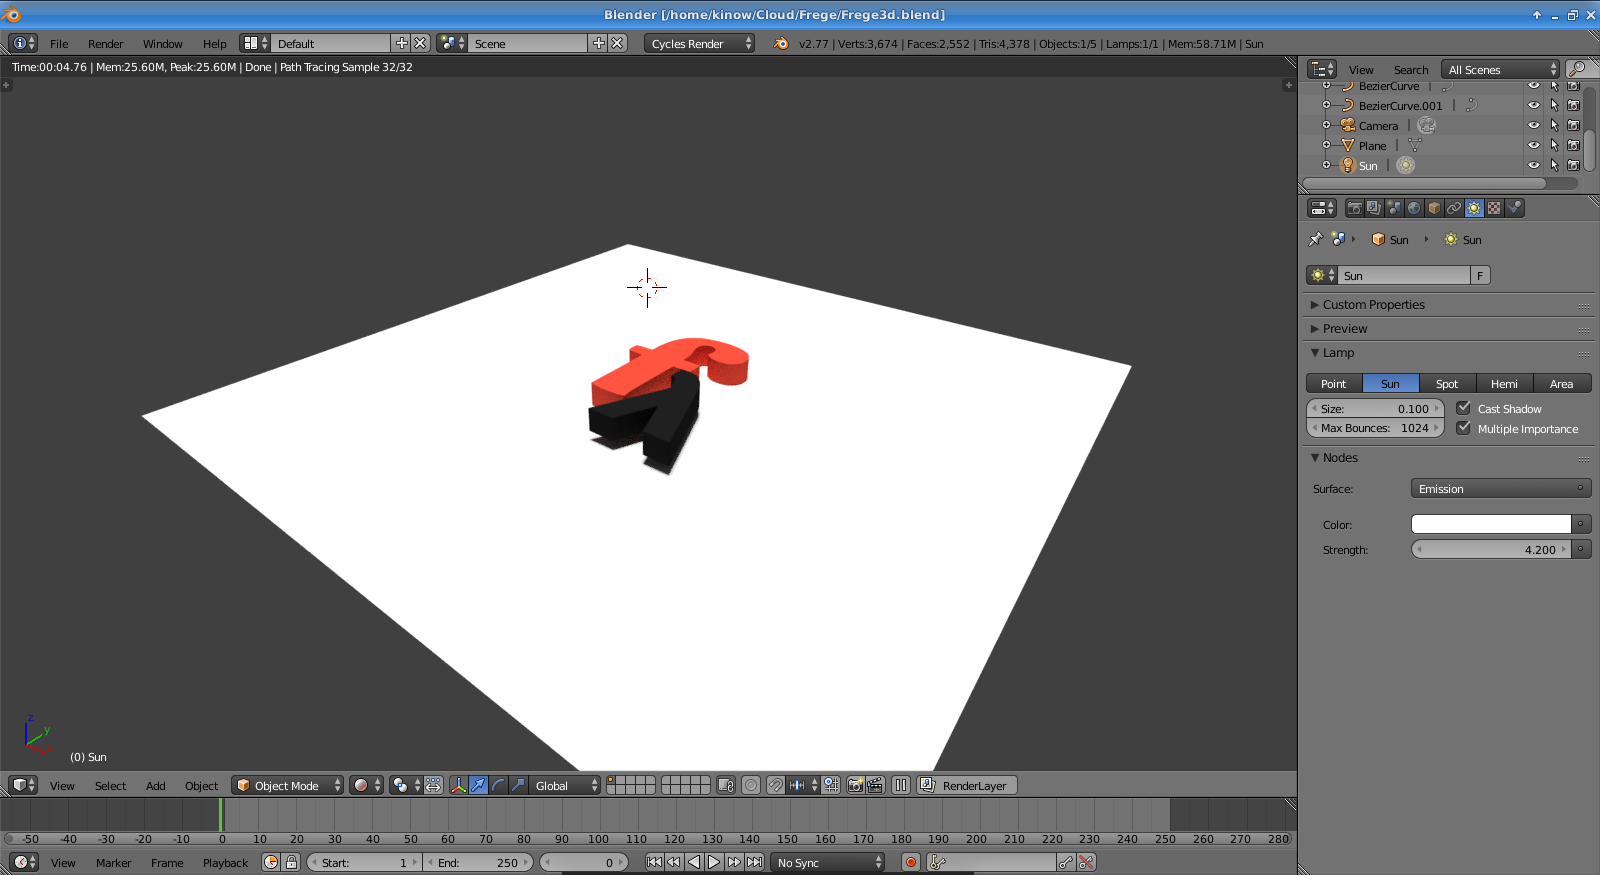This screenshot has height=875, width=1600.
Task: Click the F fake user button
Action: coord(1480,275)
